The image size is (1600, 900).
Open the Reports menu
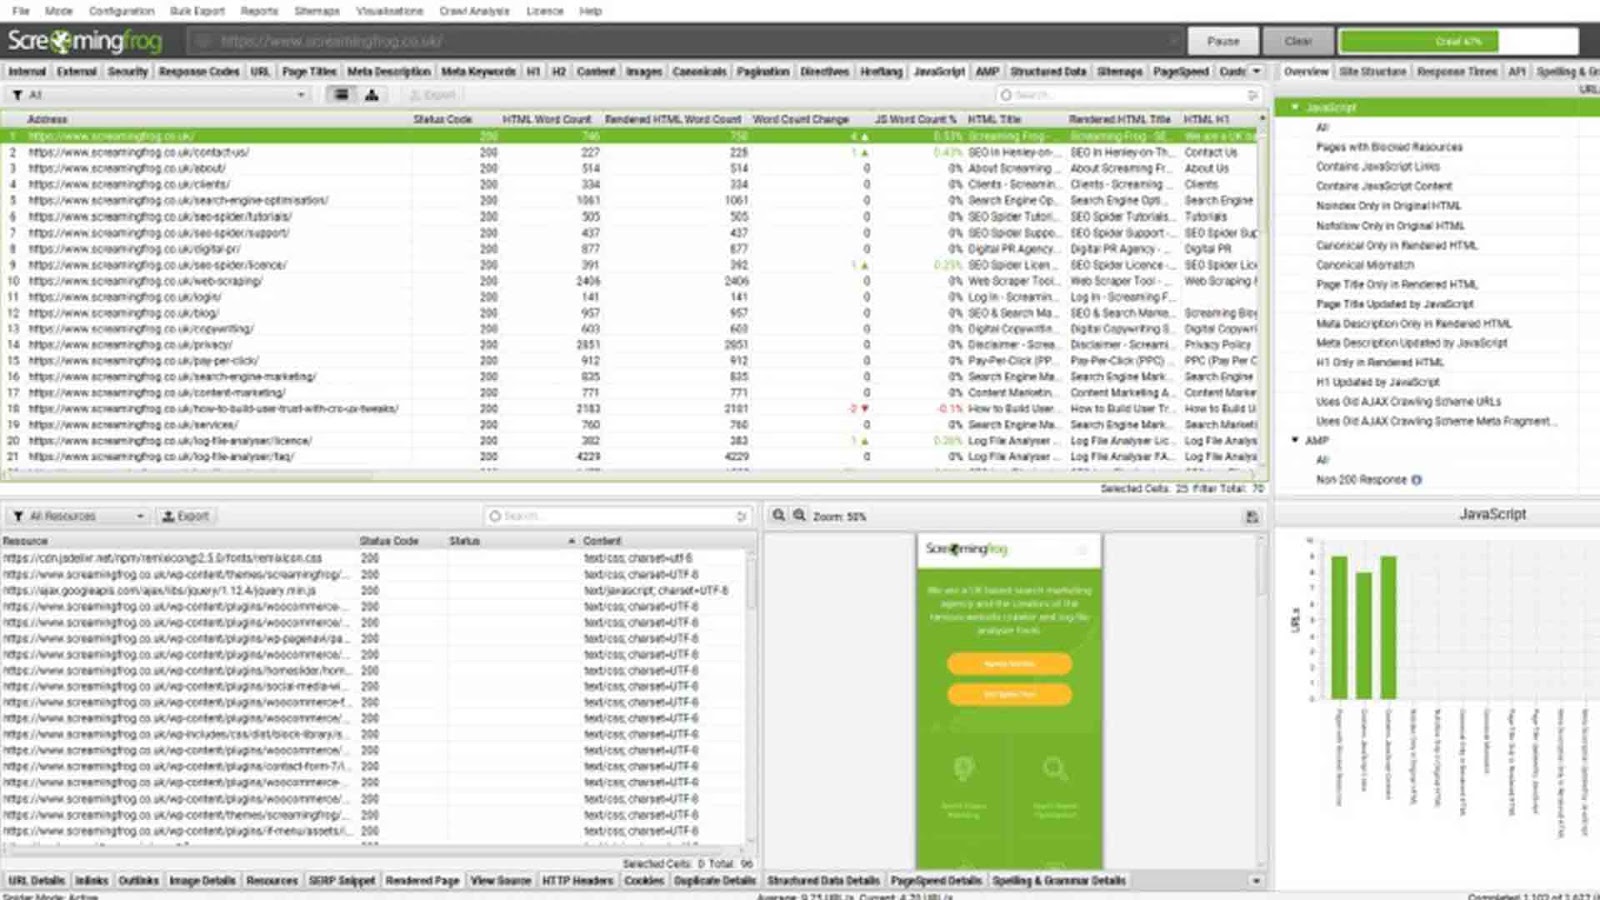pos(259,11)
